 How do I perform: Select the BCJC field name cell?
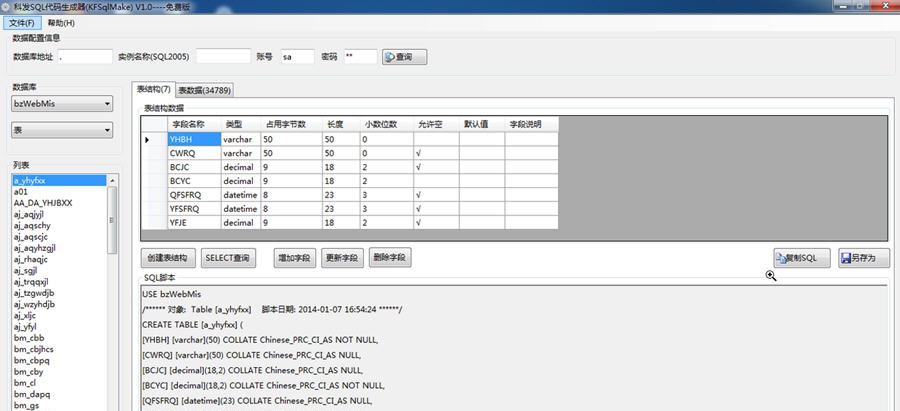click(194, 167)
